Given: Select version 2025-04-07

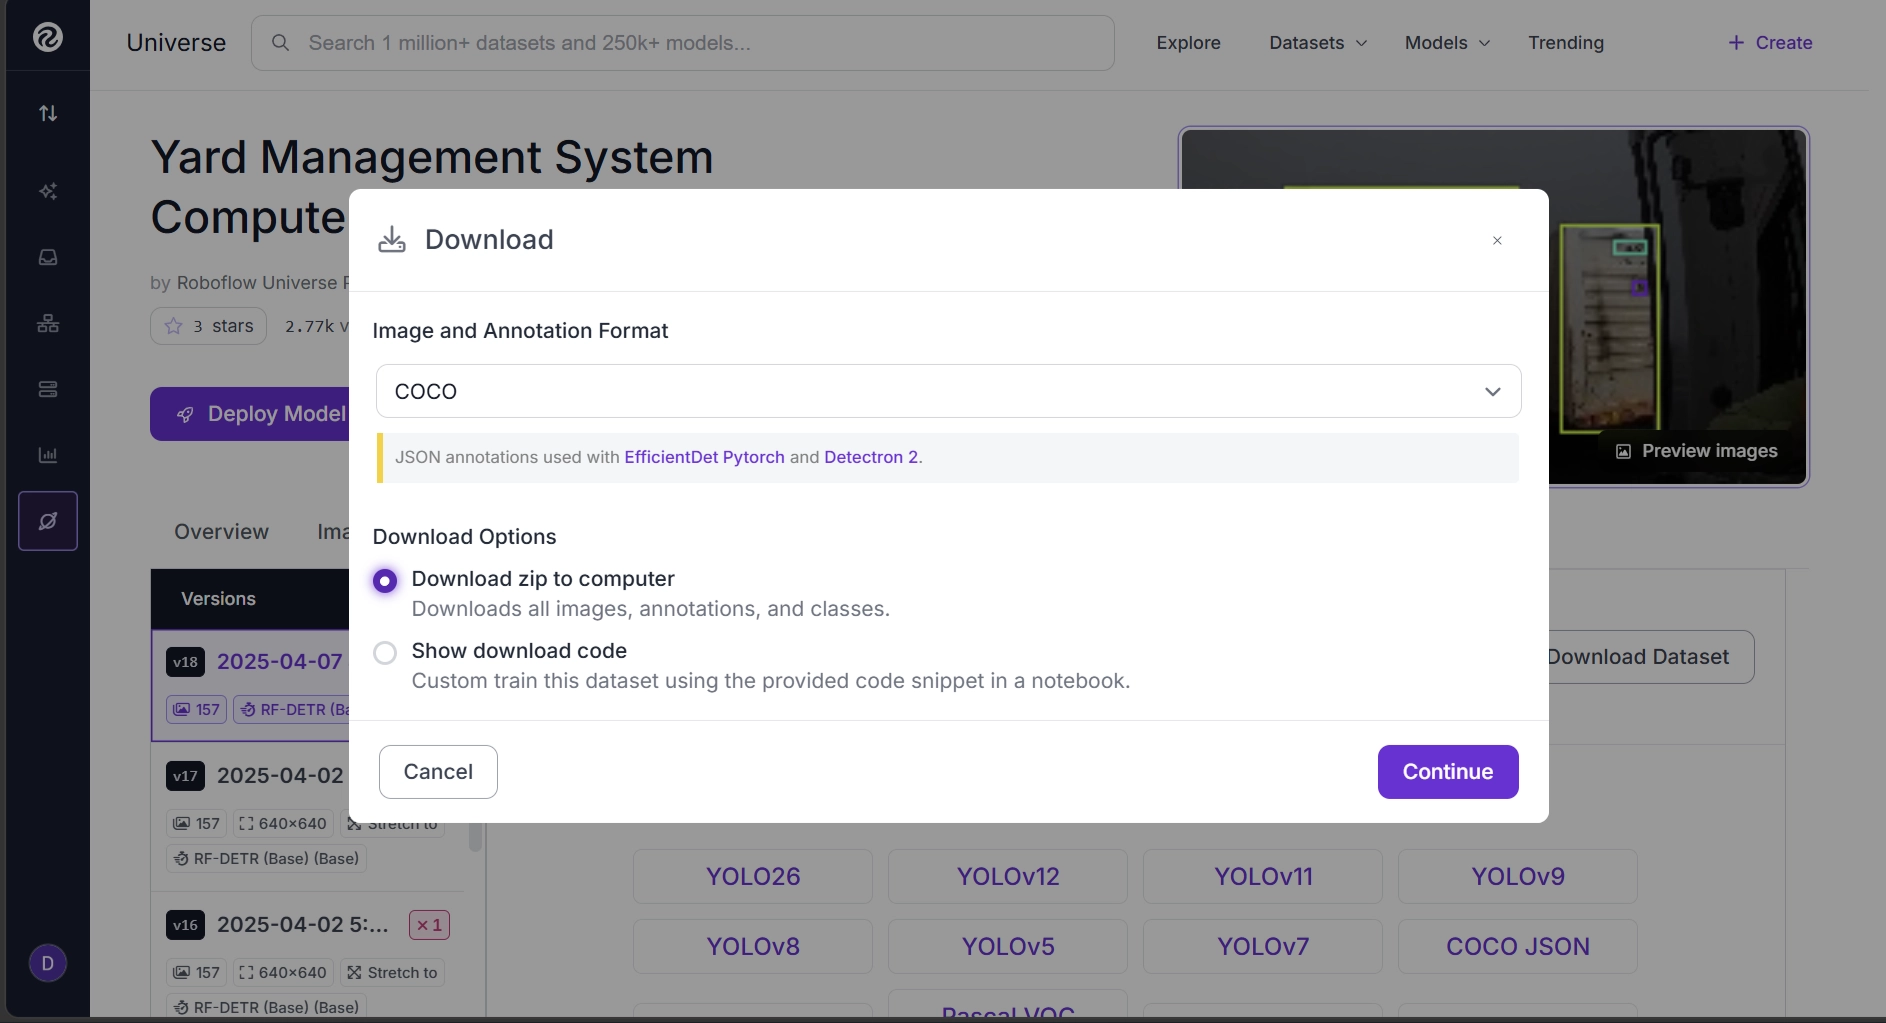Looking at the screenshot, I should coord(279,662).
